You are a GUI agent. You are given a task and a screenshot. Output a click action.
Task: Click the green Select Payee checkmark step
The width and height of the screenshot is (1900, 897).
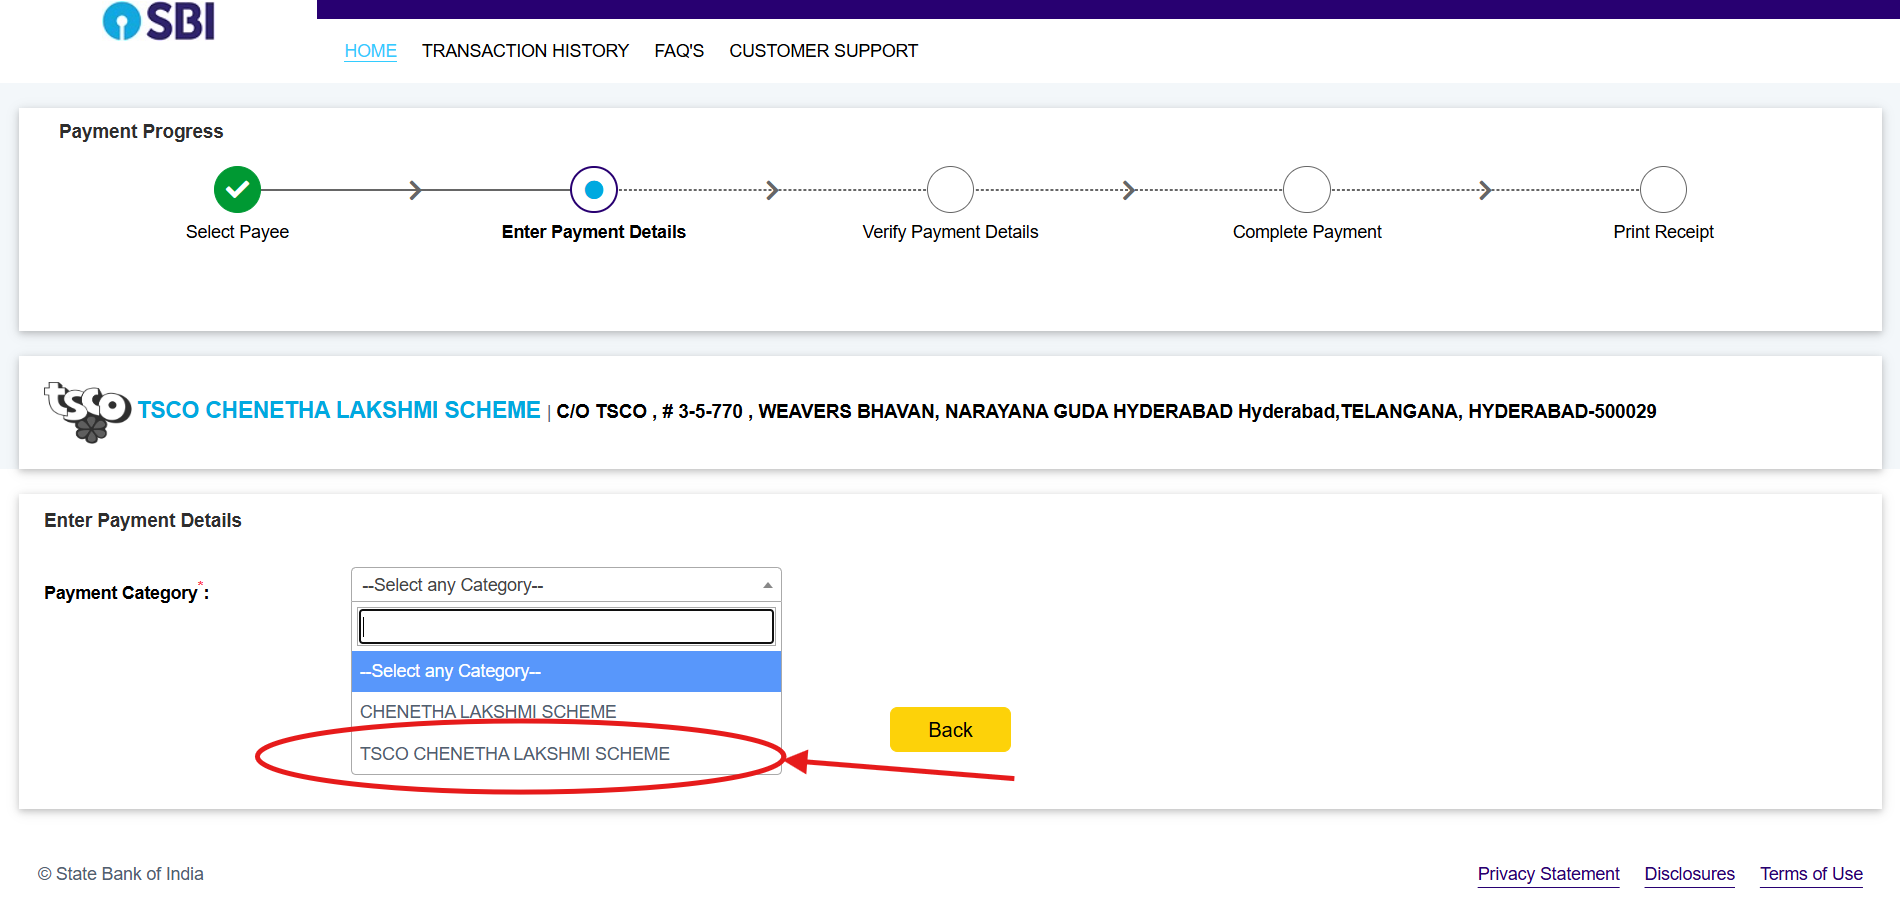click(x=237, y=189)
